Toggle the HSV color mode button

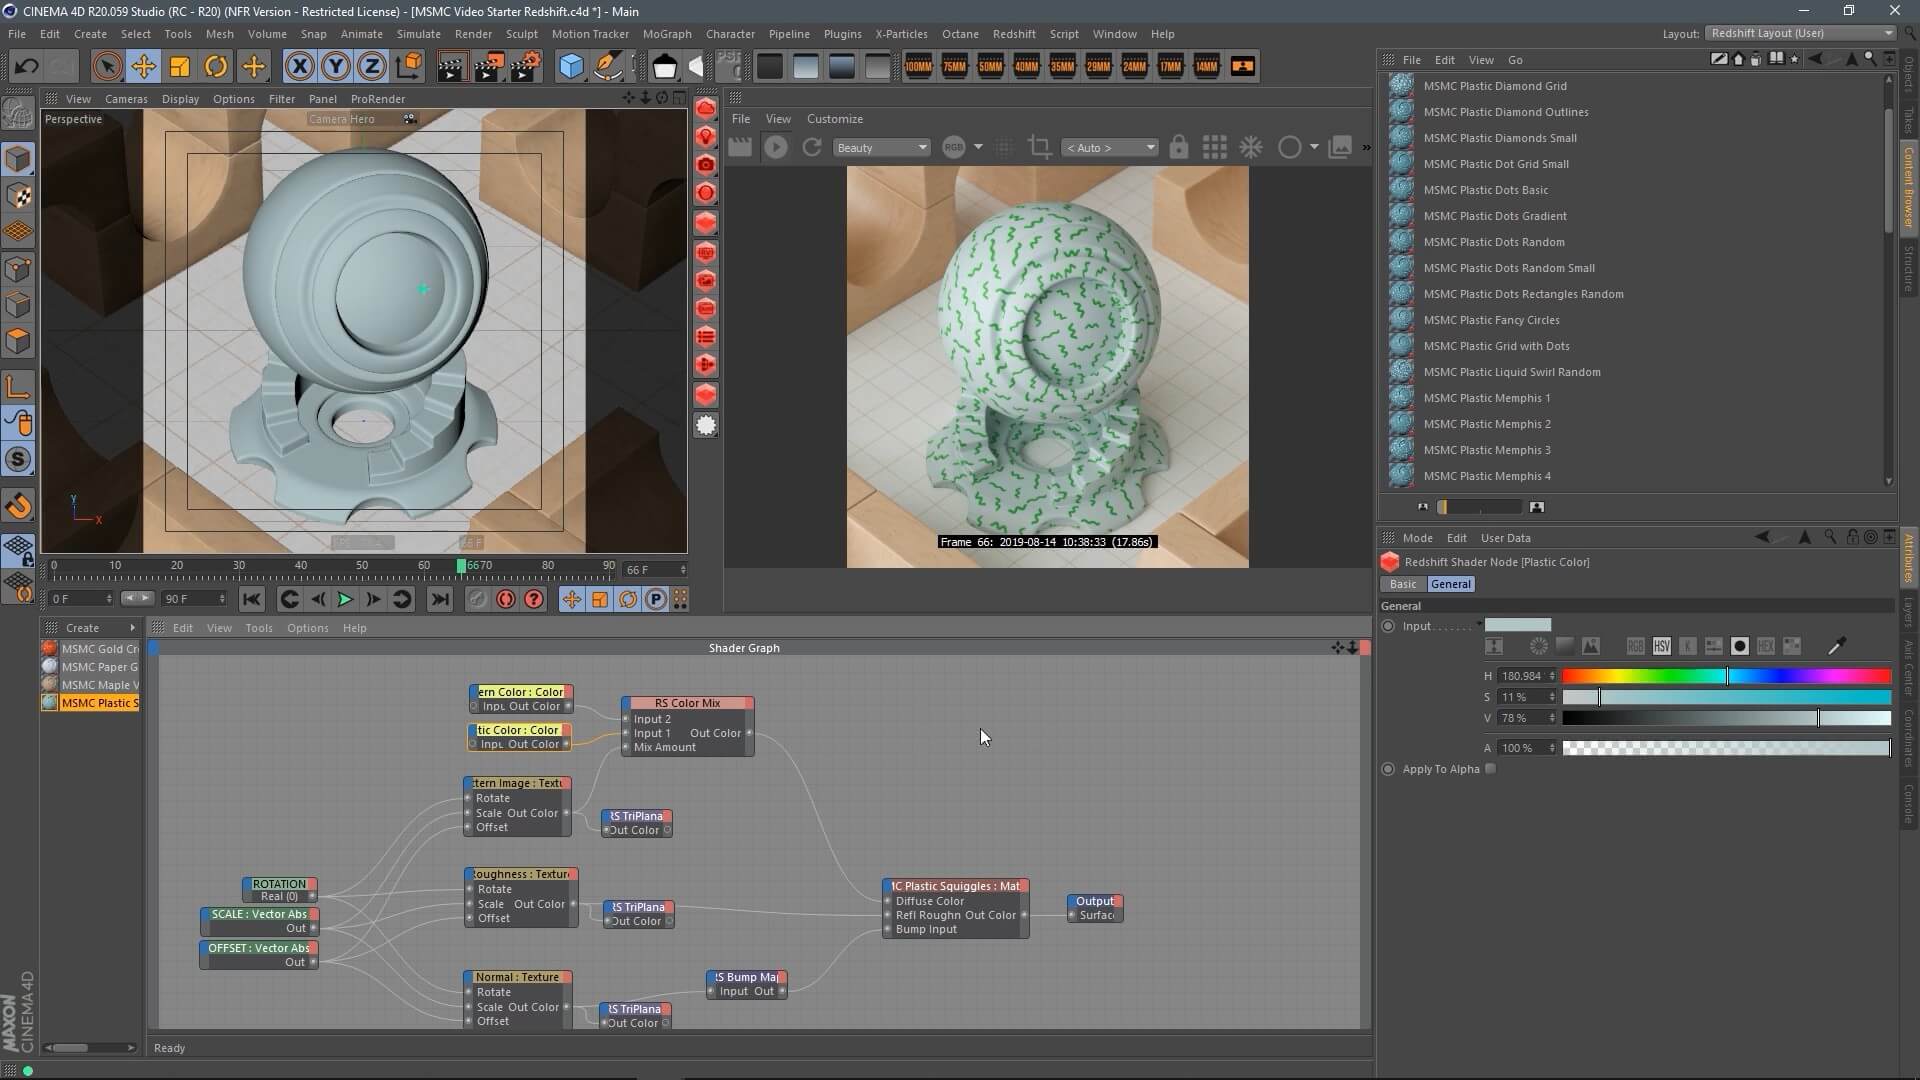(x=1661, y=646)
